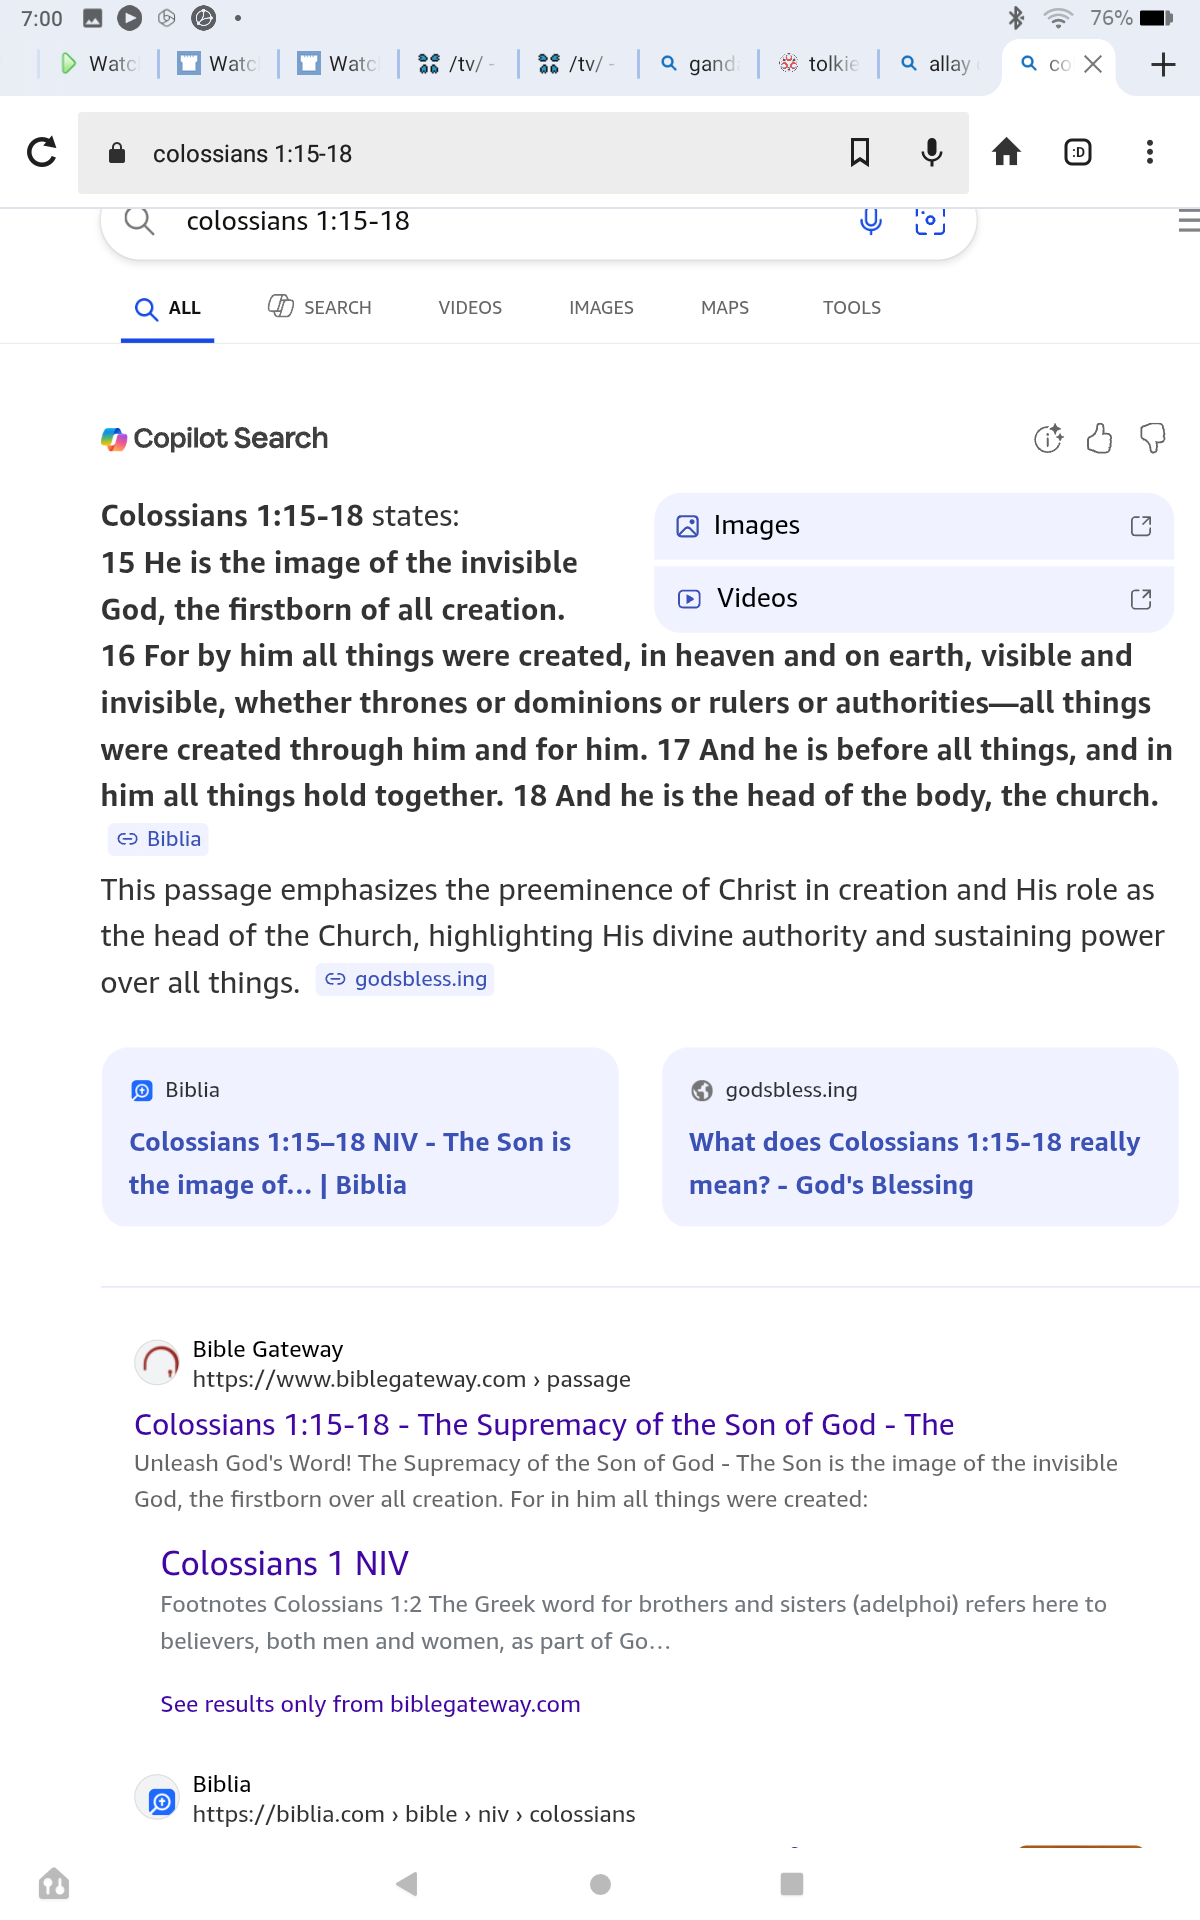Open the three-dot browser menu
The height and width of the screenshot is (1920, 1200).
tap(1149, 153)
